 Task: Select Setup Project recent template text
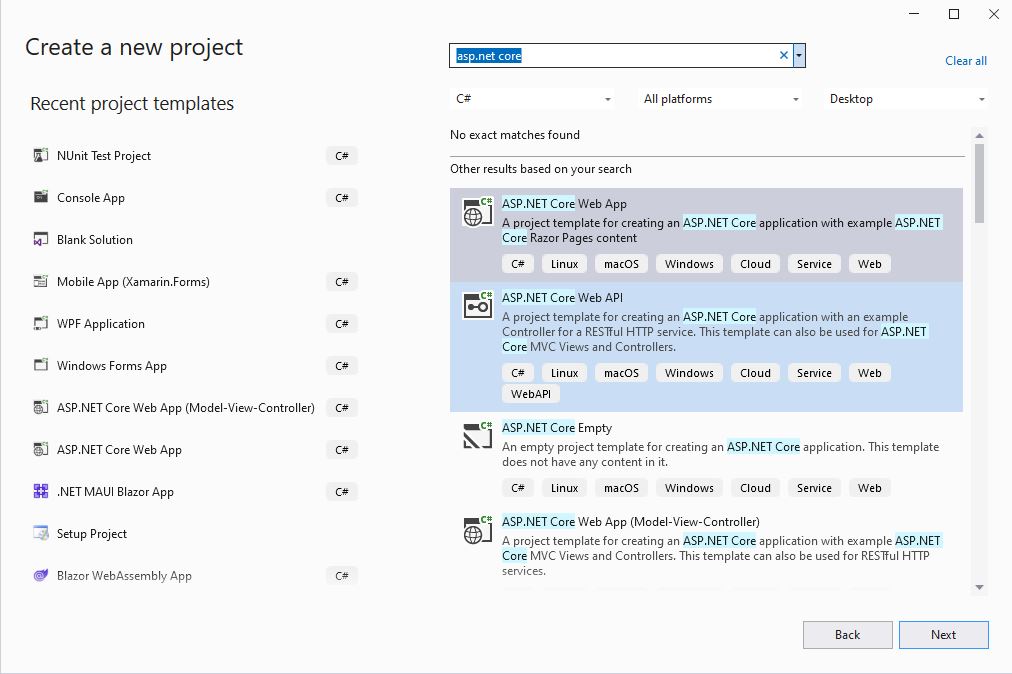[92, 533]
